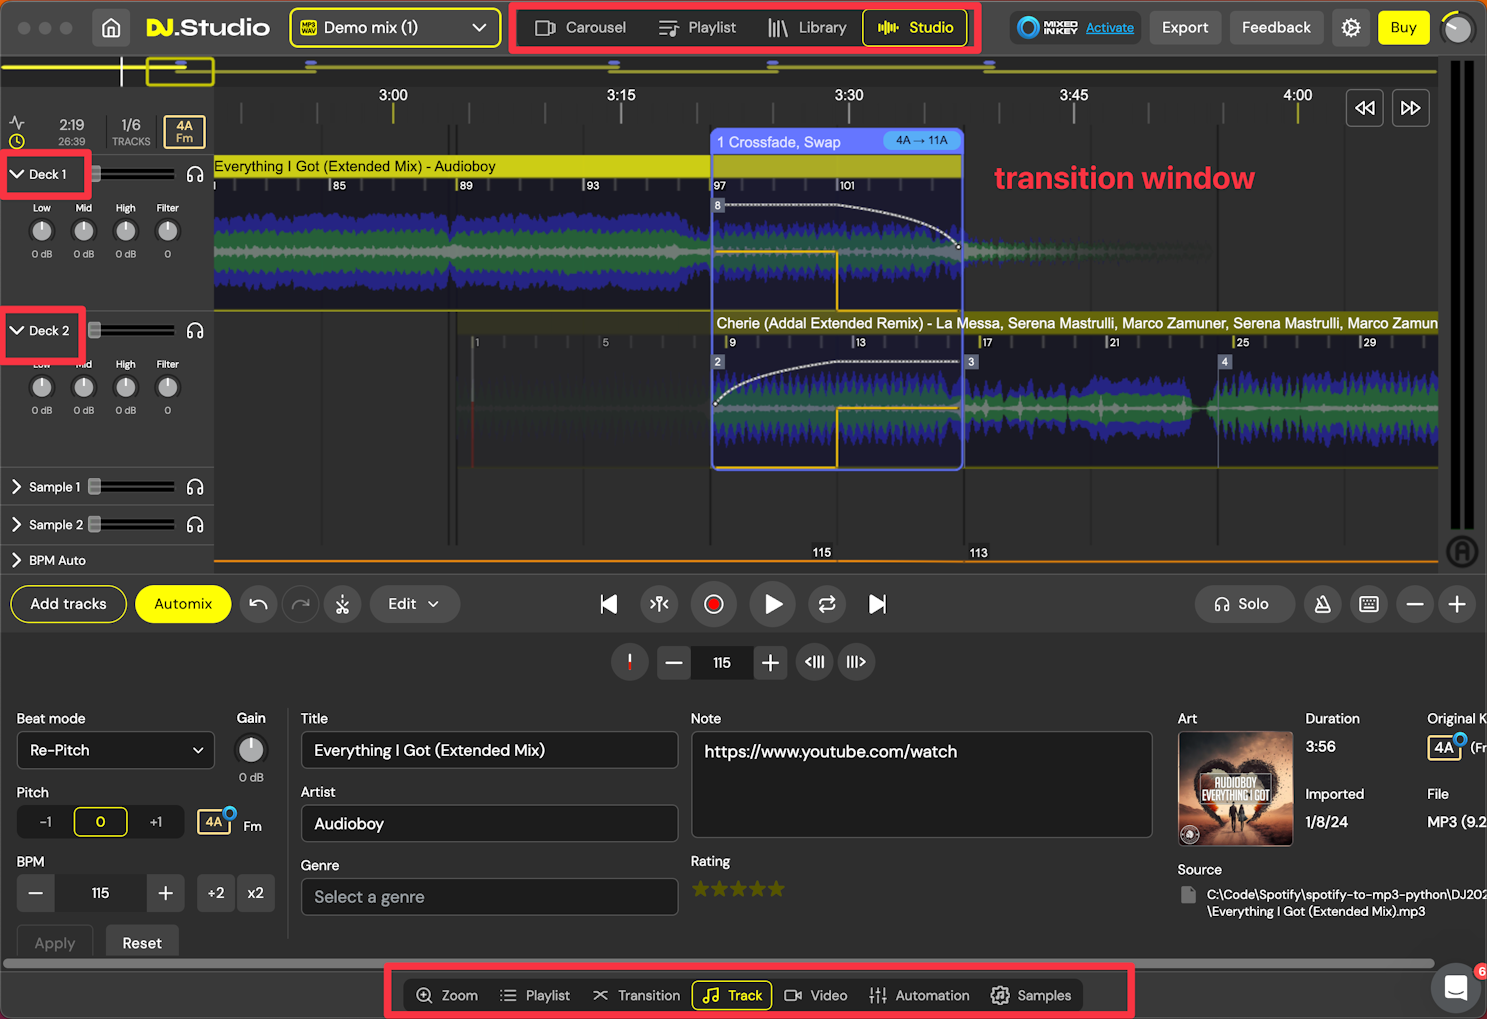
Task: Select pitch shift +1
Action: [156, 822]
